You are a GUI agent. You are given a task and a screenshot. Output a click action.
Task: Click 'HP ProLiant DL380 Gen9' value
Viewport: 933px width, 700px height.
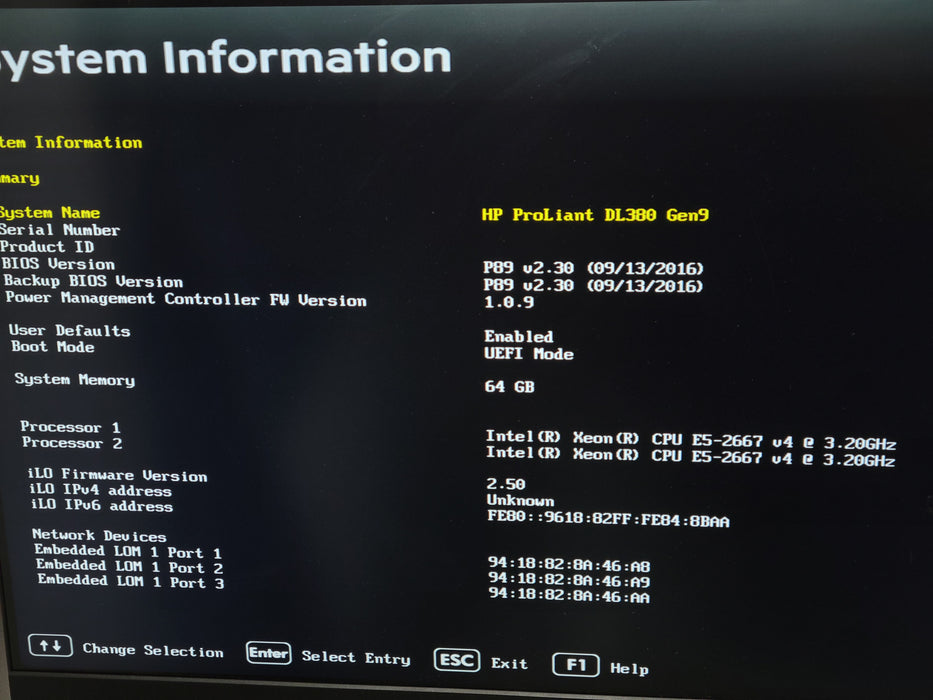pos(595,215)
